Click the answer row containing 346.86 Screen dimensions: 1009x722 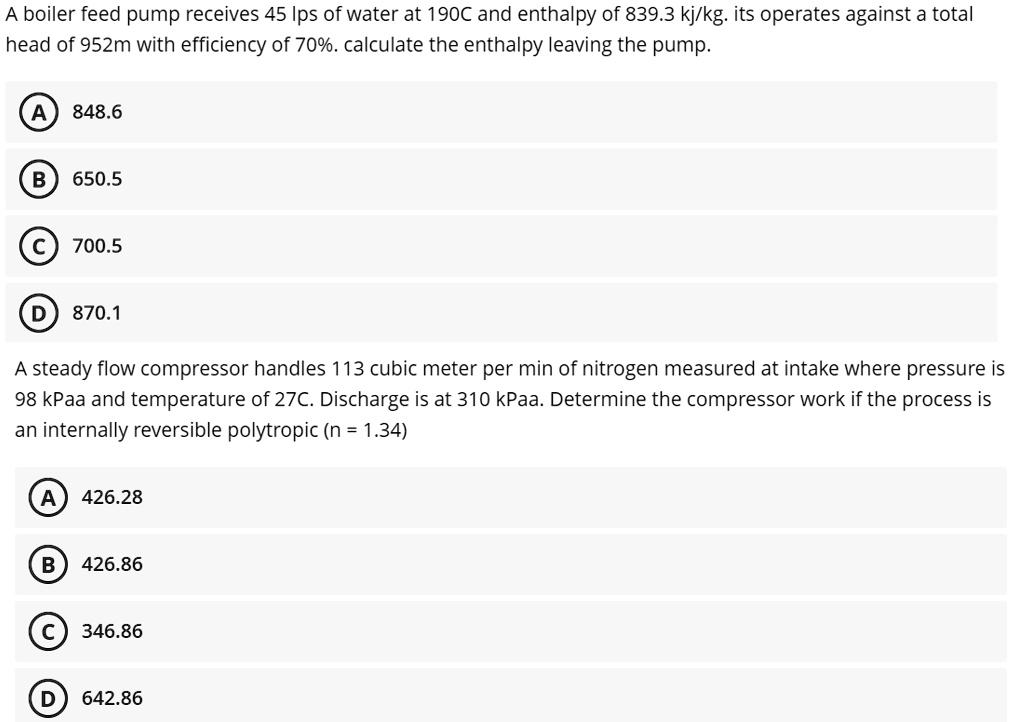point(500,631)
